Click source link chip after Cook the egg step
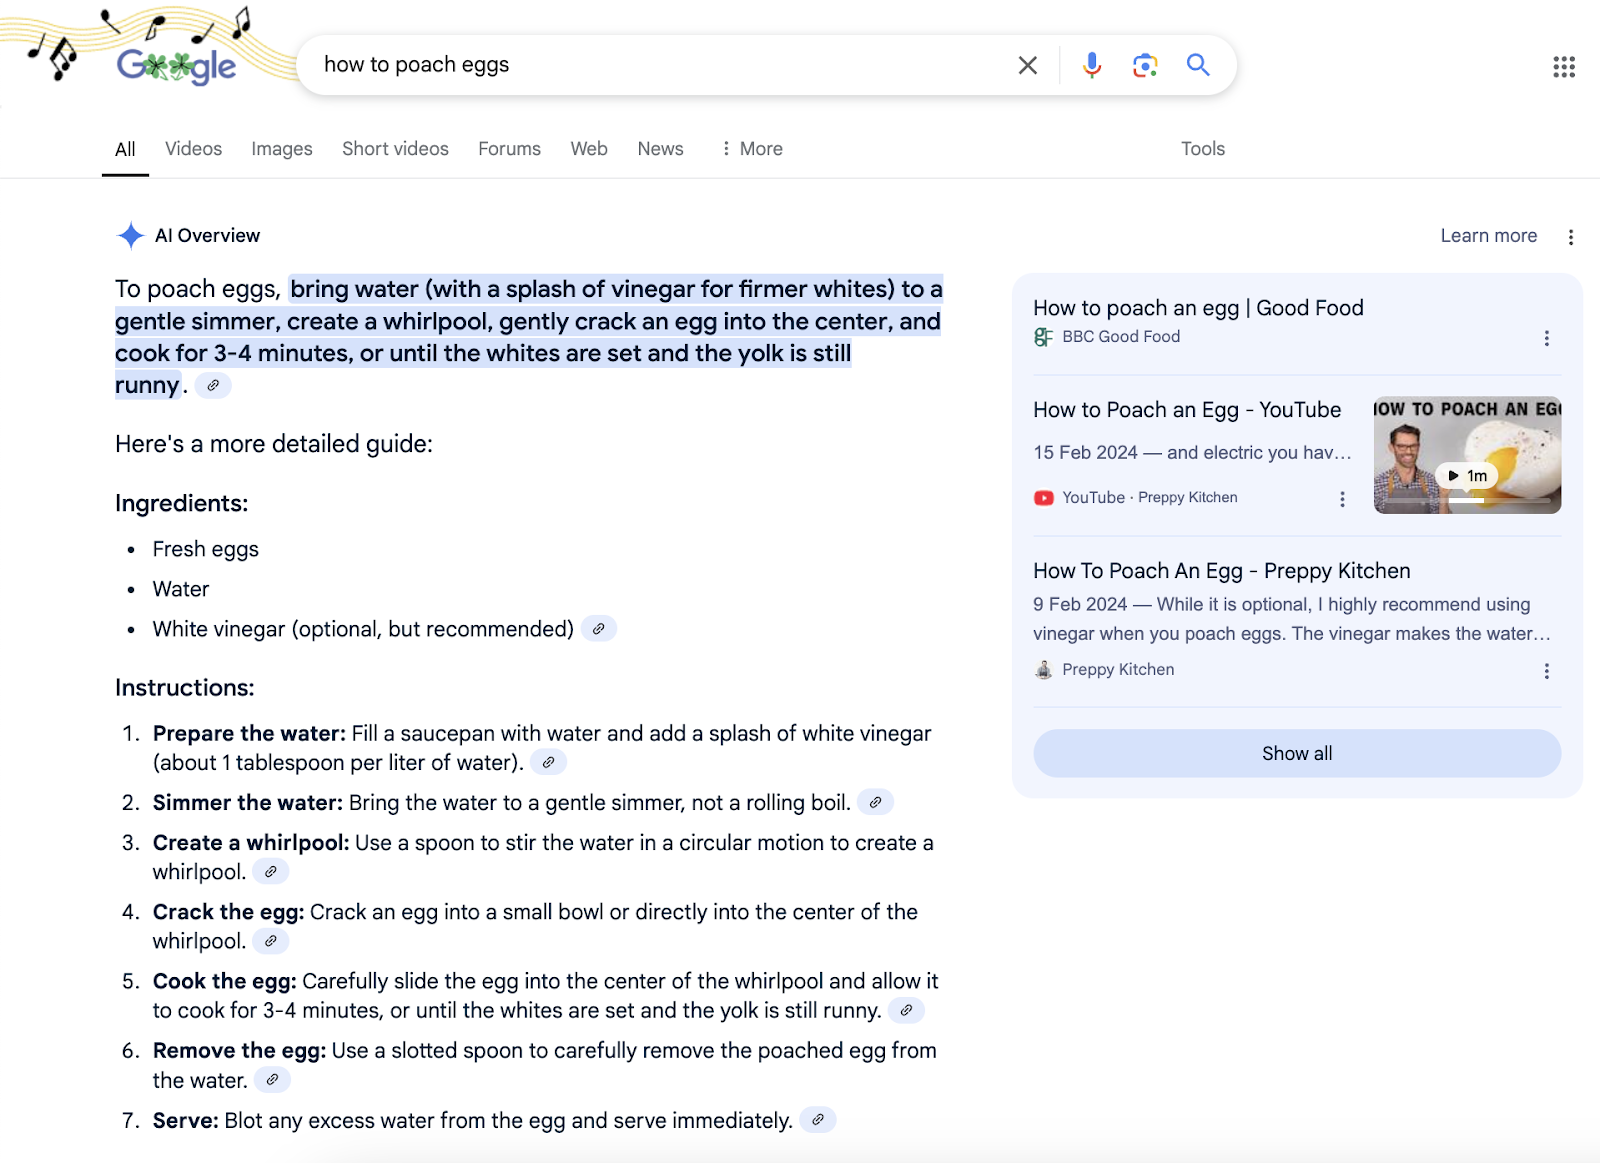 [x=906, y=1010]
